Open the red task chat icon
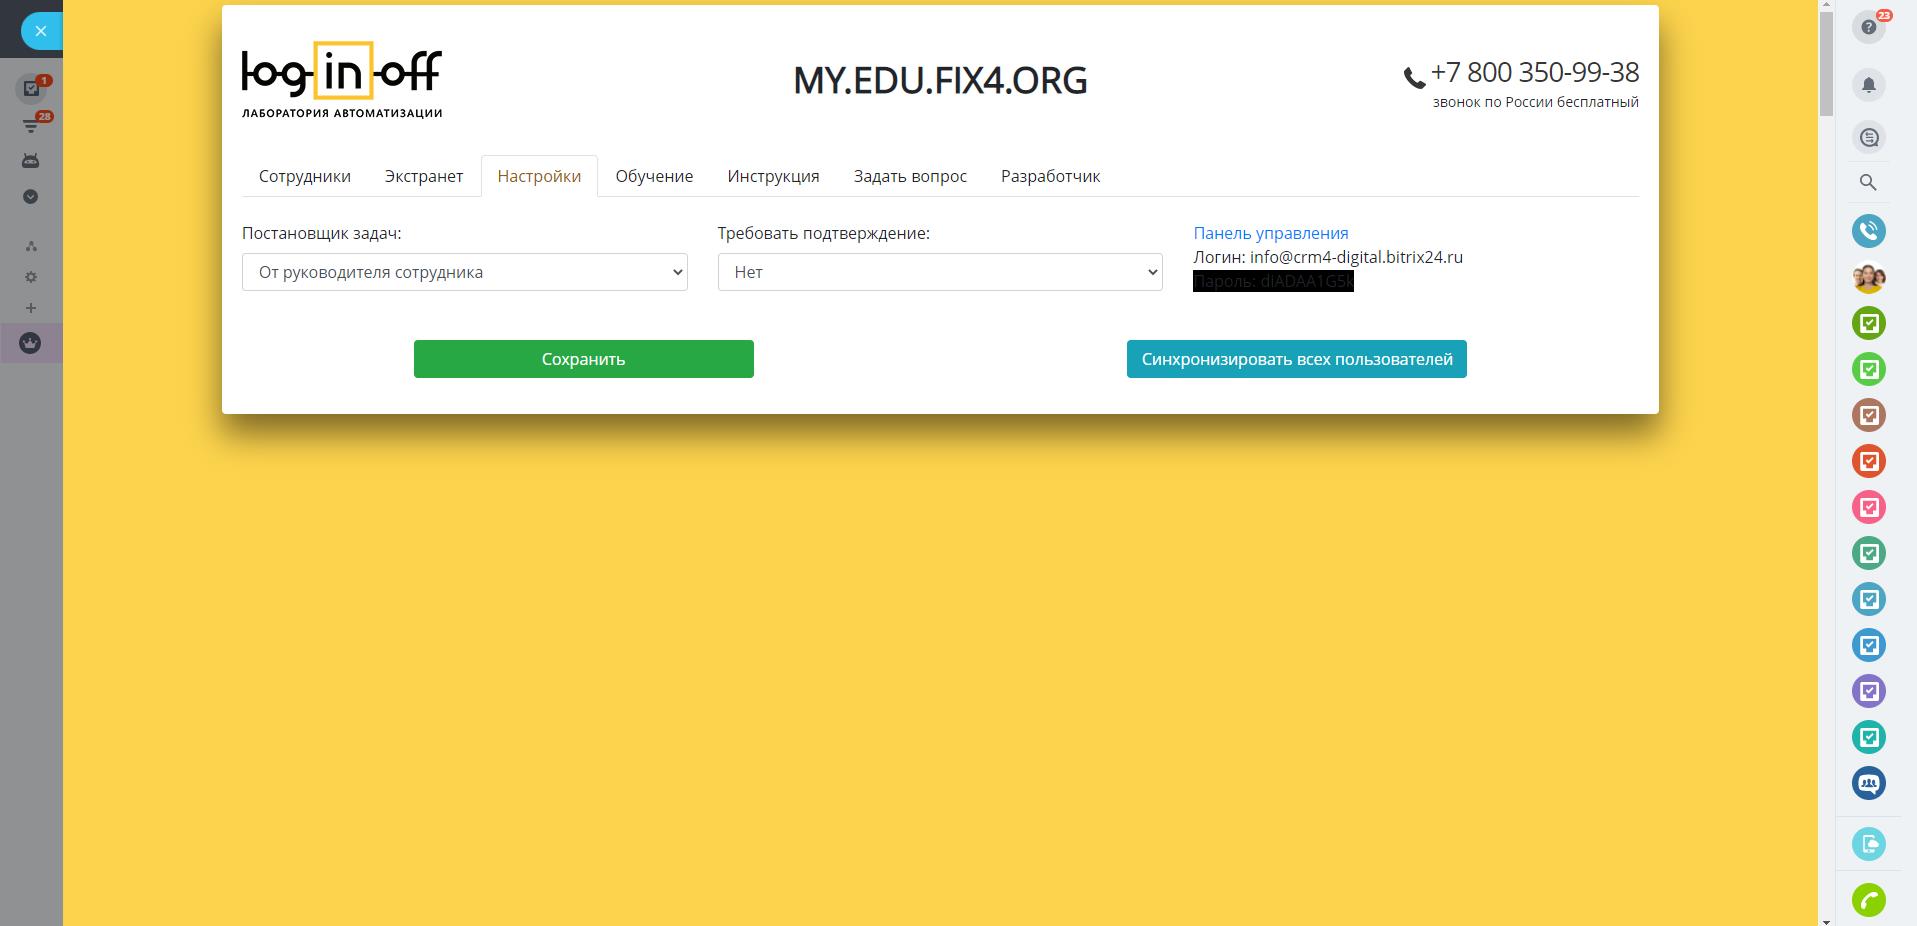Viewport: 1917px width, 926px height. coord(1869,461)
